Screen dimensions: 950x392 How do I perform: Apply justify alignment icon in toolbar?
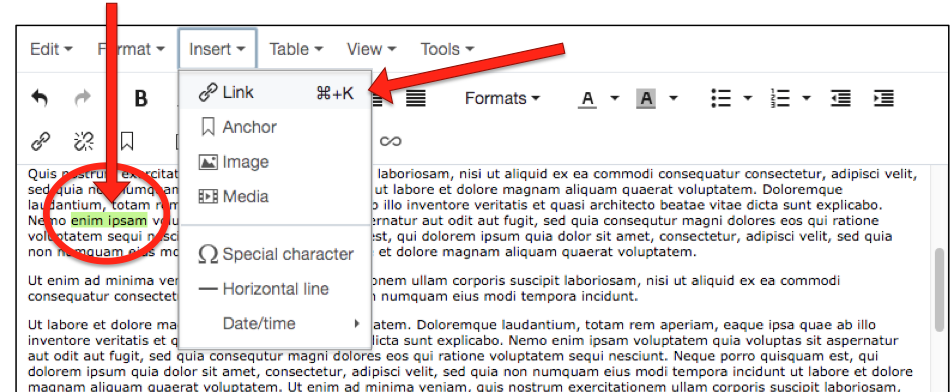[415, 98]
